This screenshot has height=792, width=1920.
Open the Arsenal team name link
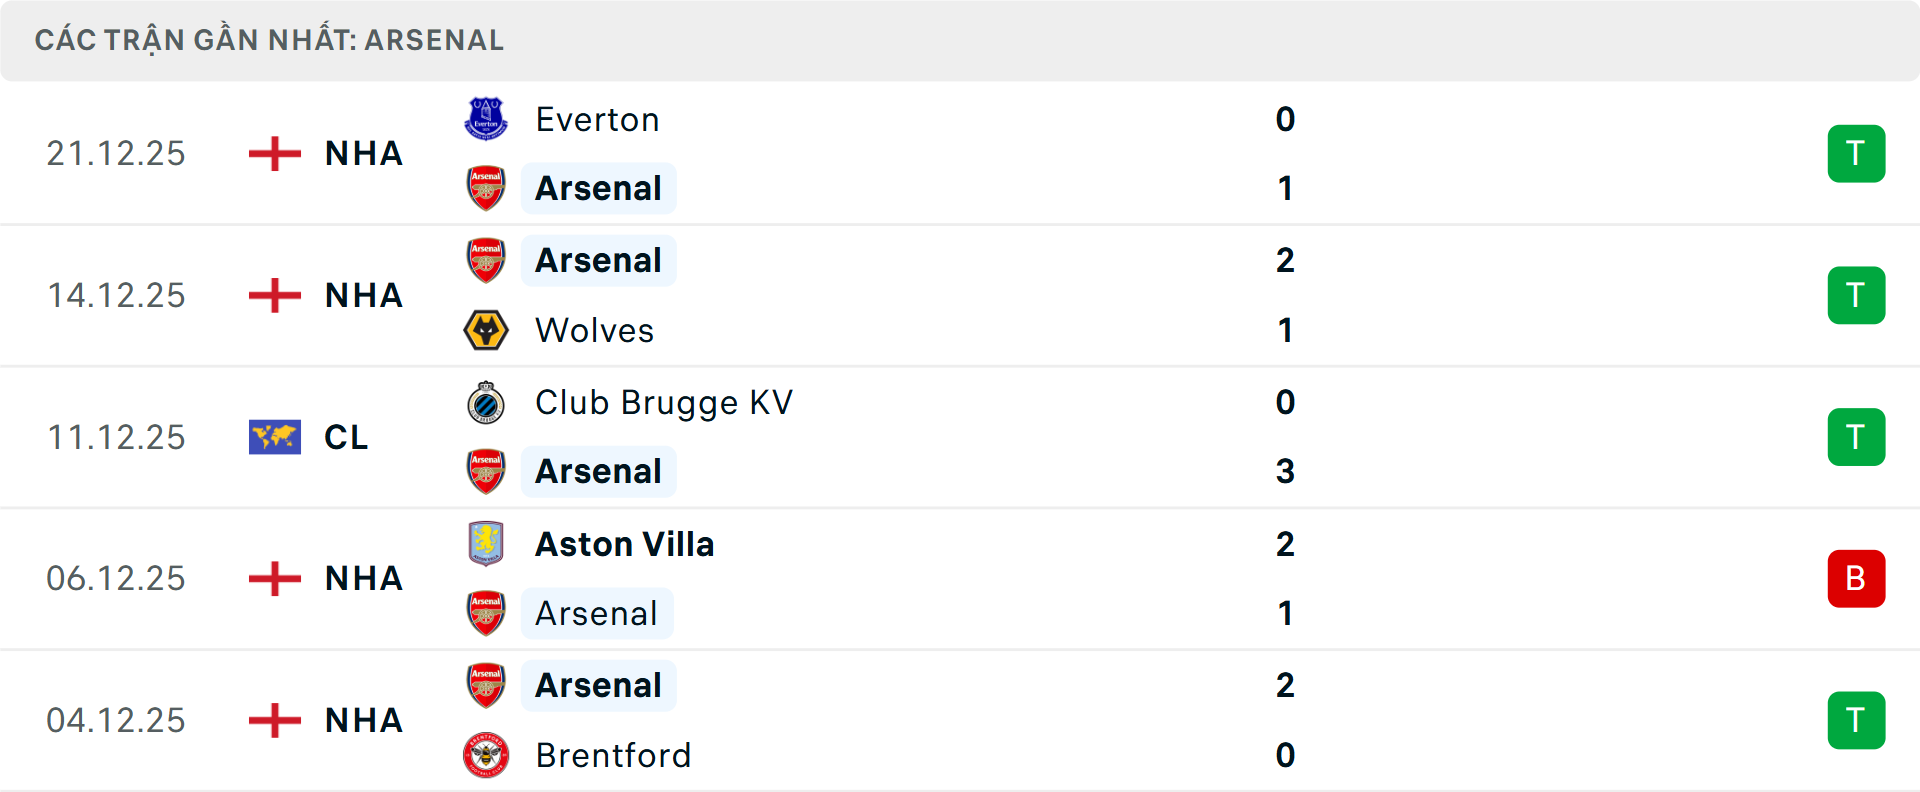[598, 188]
